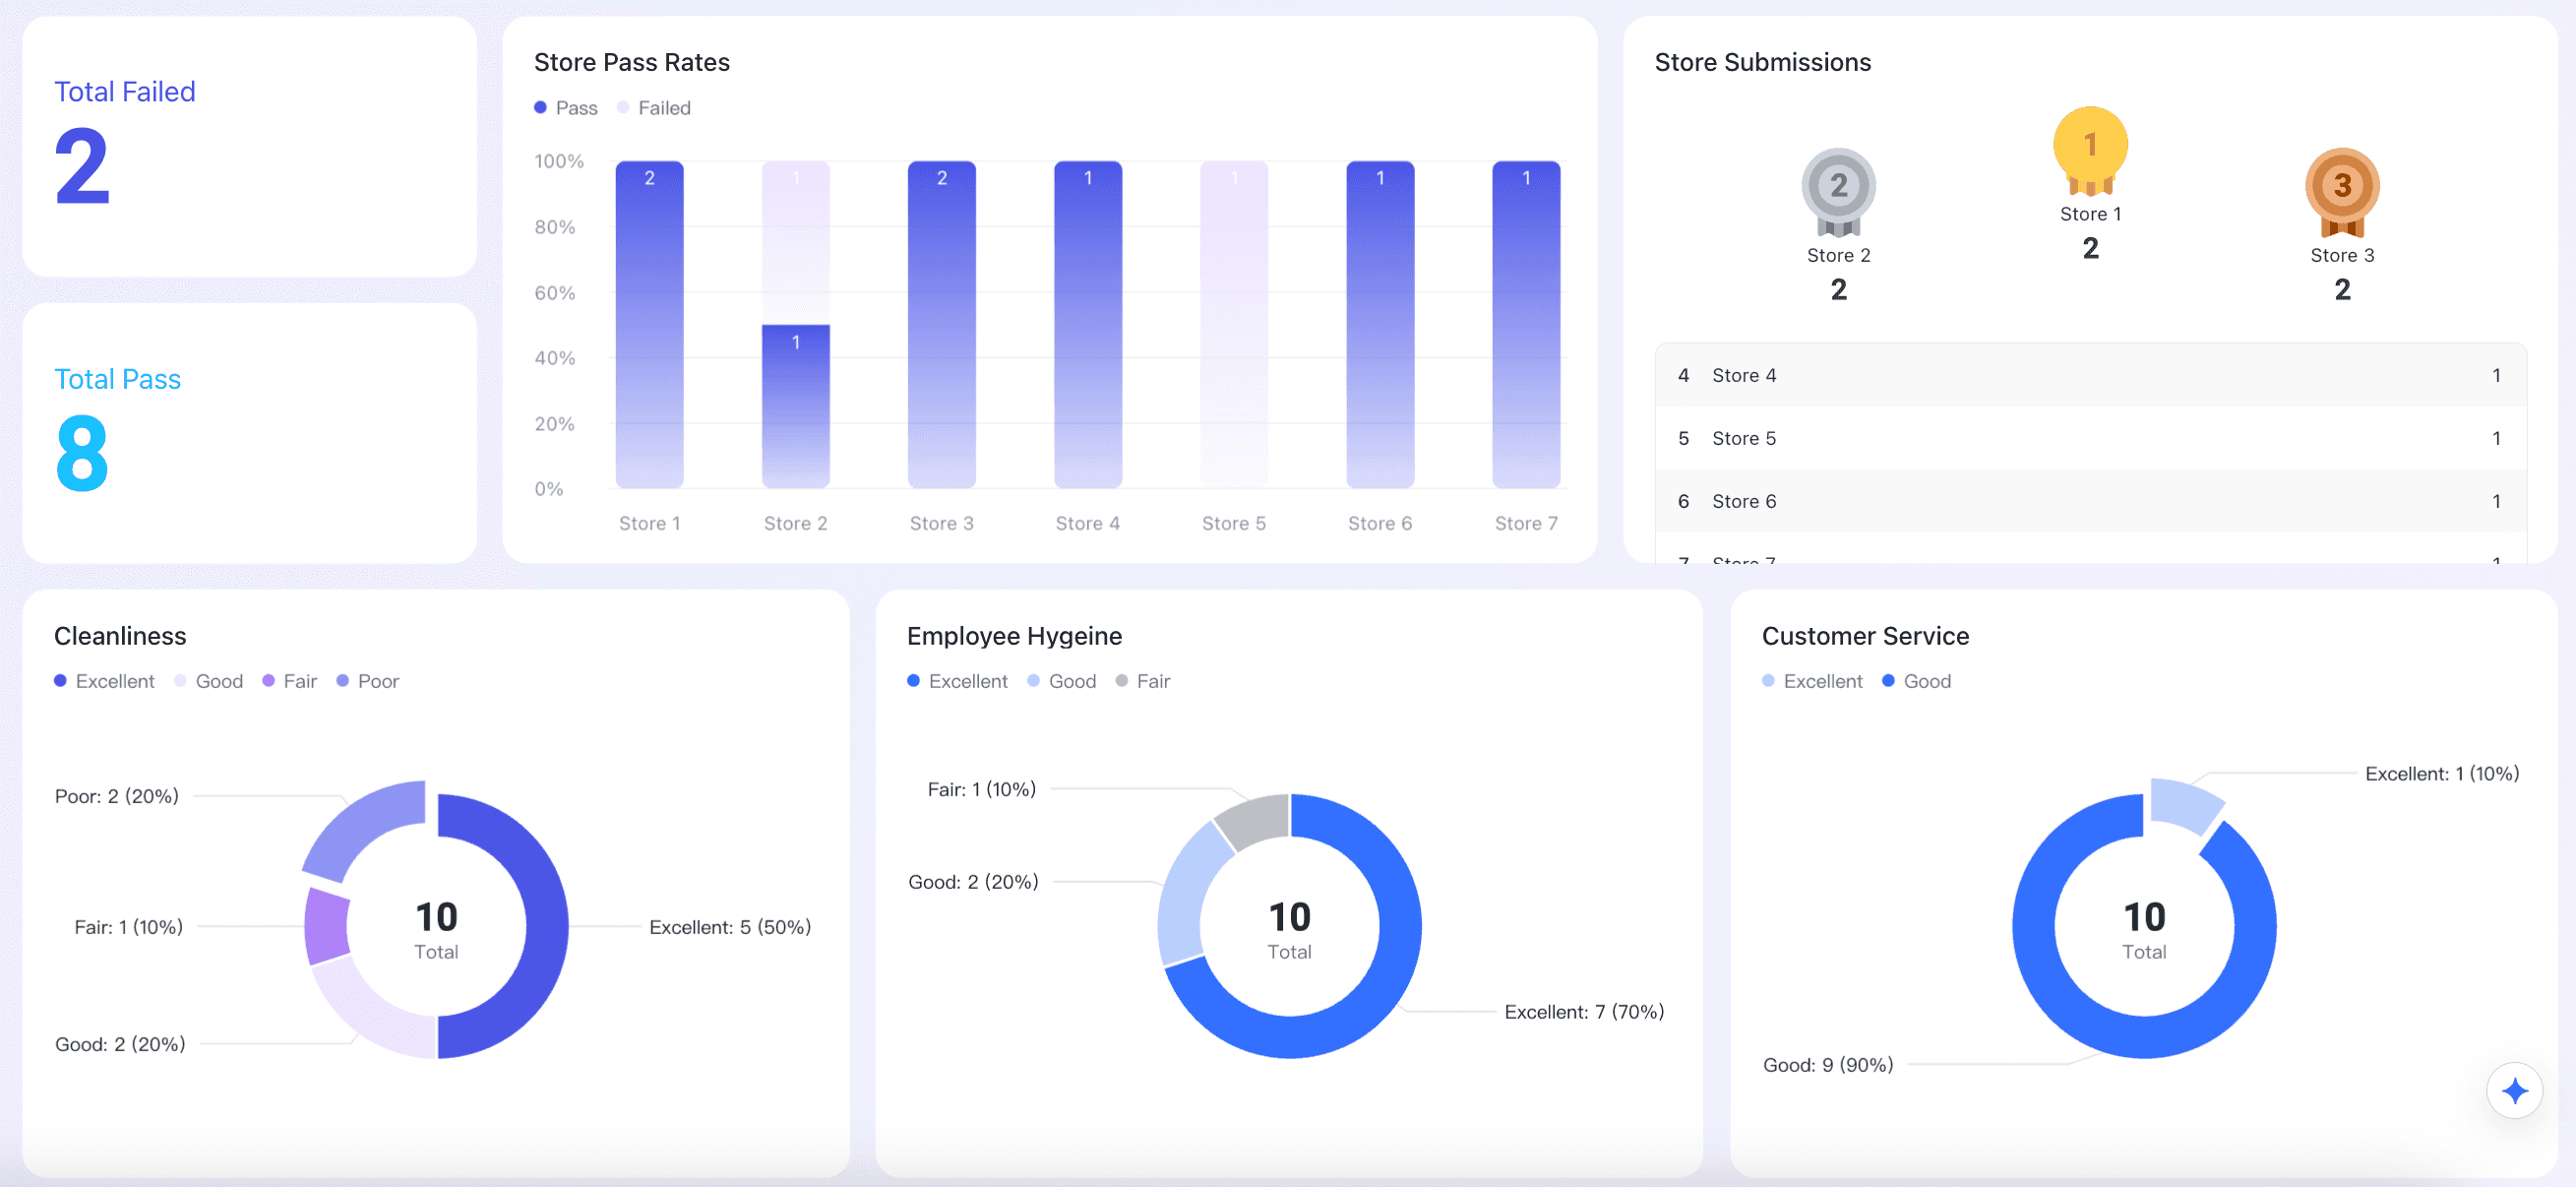Select the Store 6 row in submissions list

[2090, 501]
